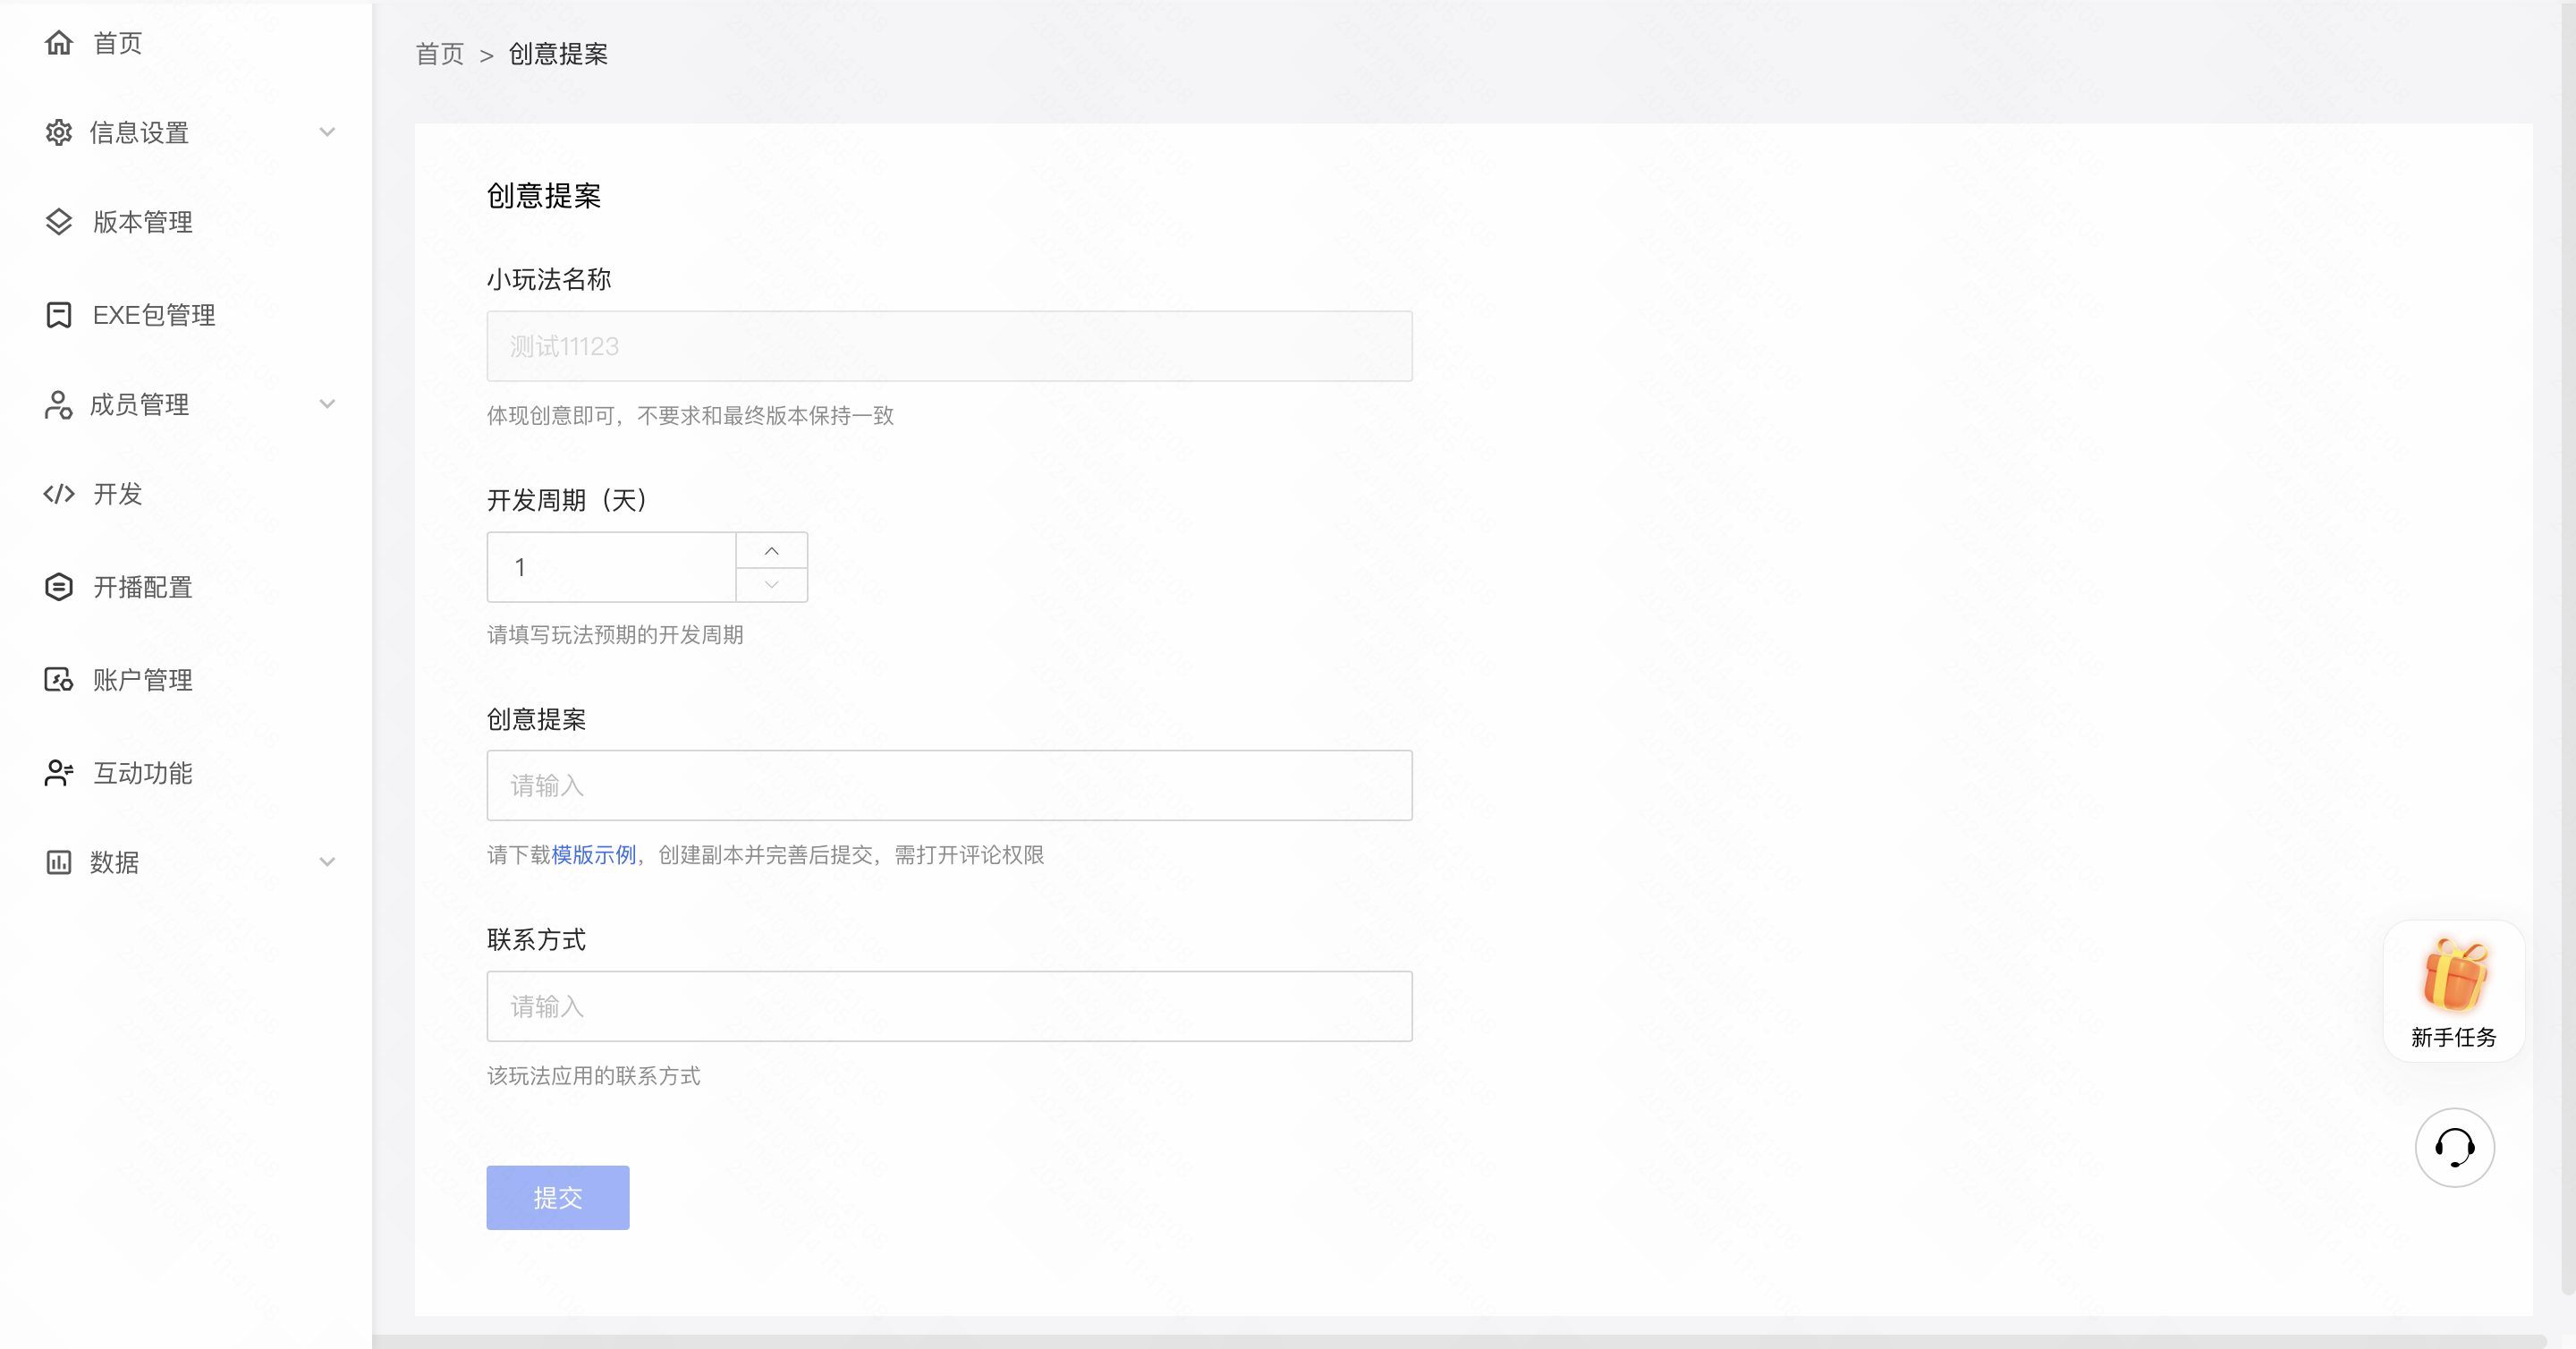Go to 首页 via breadcrumb
Screen dimensions: 2576x1349
pos(440,54)
